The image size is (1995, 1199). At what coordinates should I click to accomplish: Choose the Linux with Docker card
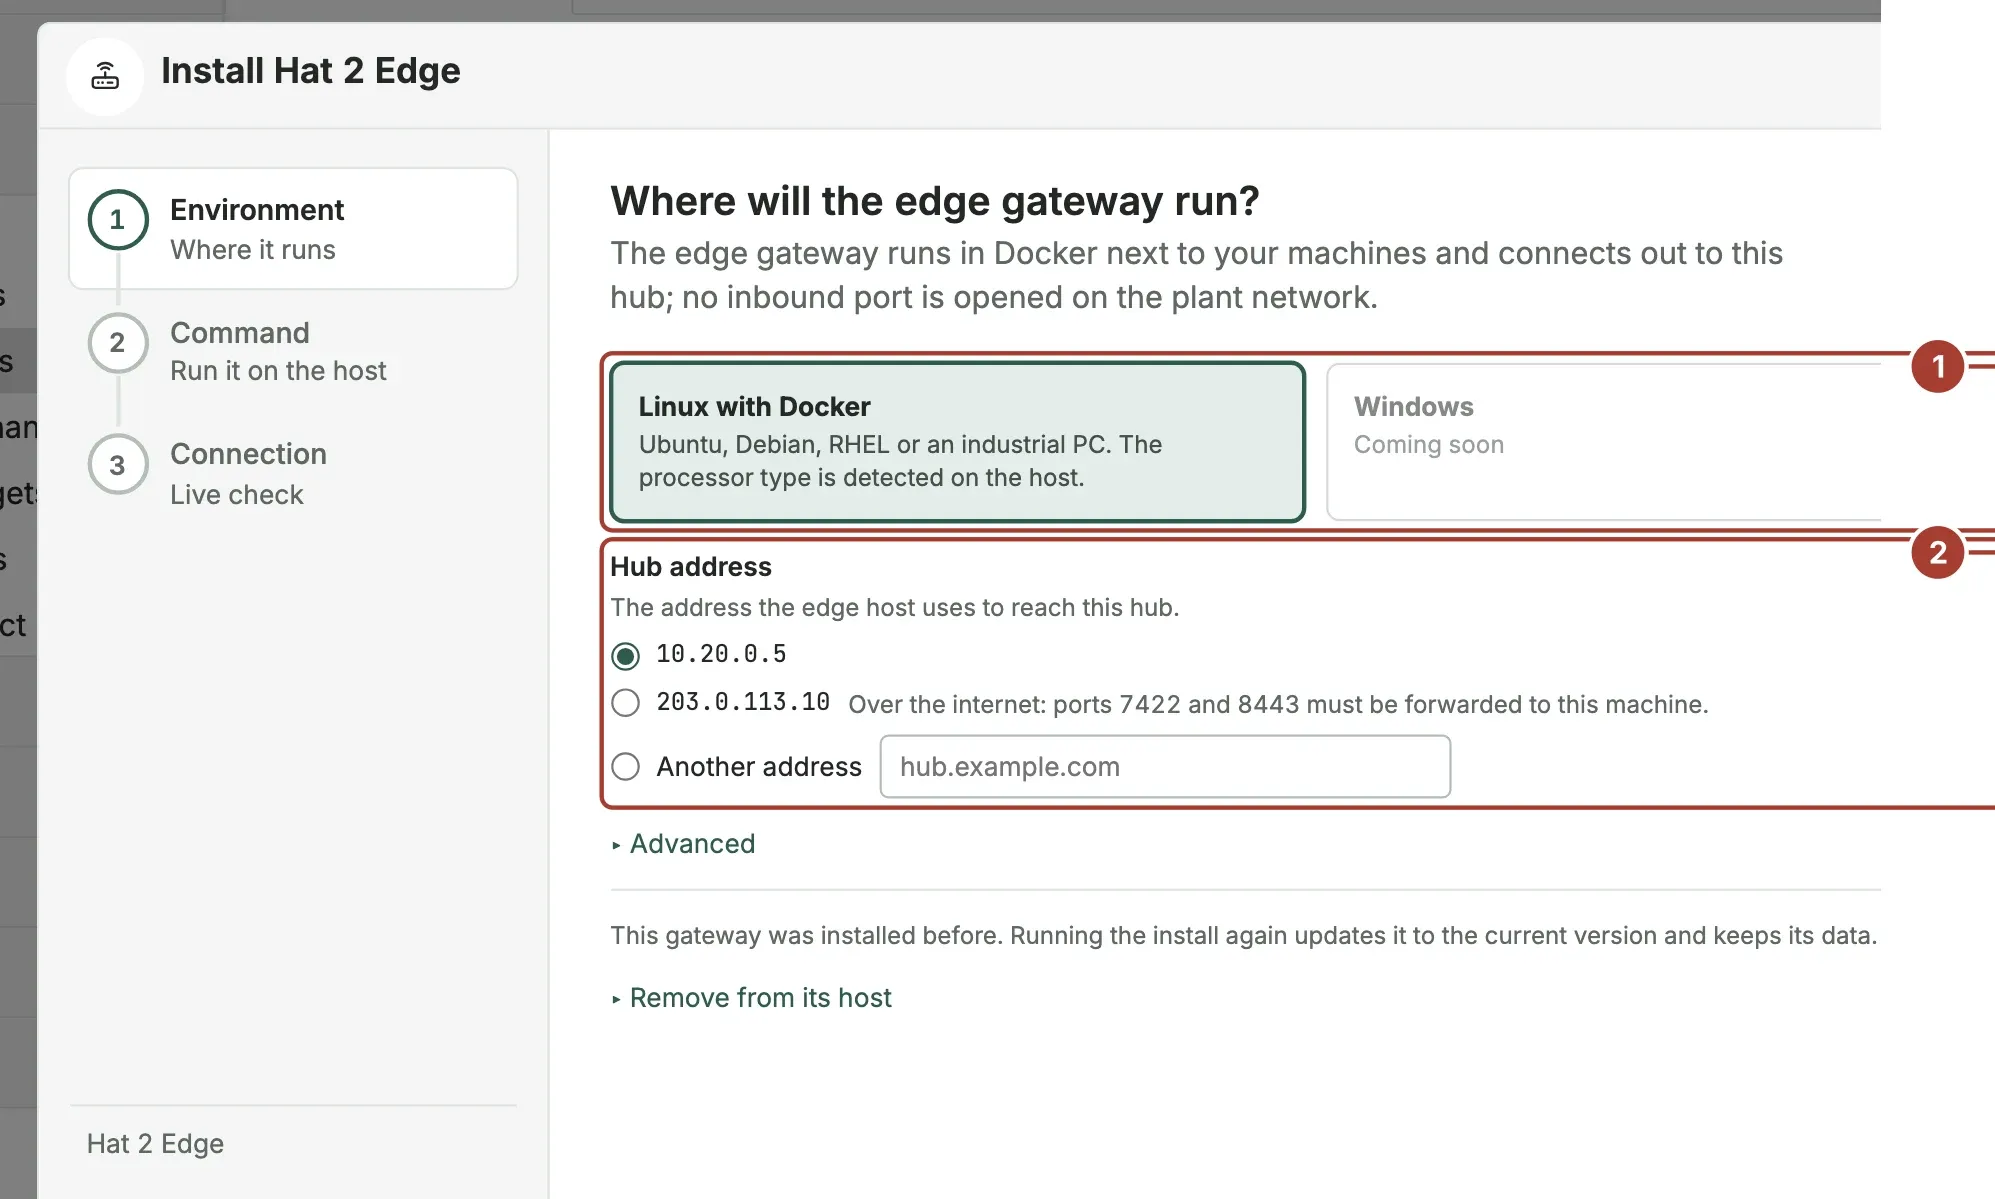958,441
